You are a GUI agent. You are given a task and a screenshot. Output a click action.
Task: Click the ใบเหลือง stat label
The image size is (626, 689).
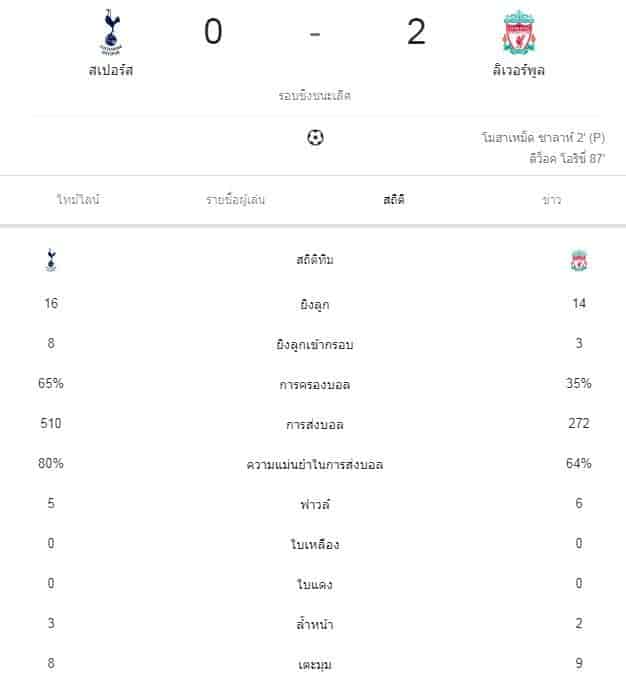coord(315,544)
